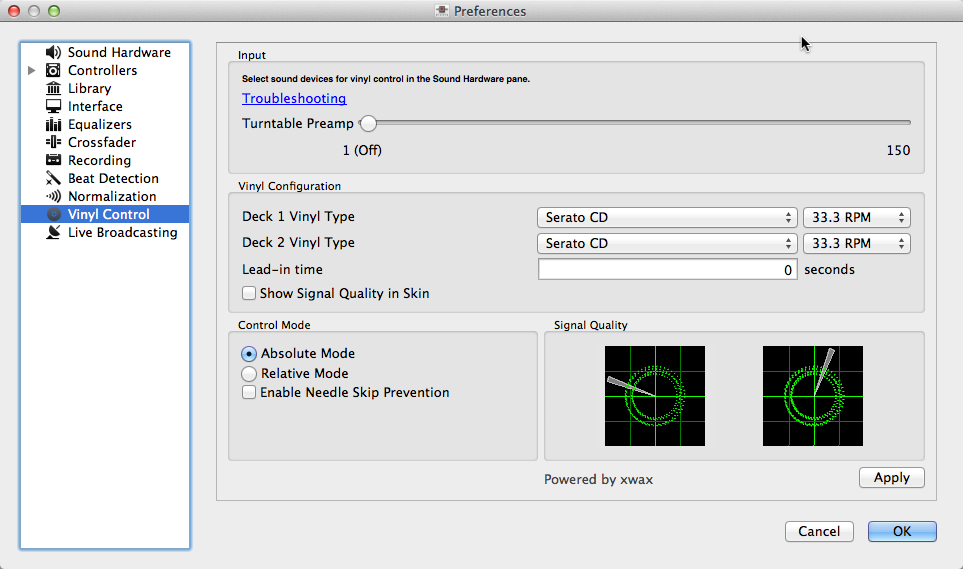Click the Sound Hardware speaker icon
The height and width of the screenshot is (569, 963).
click(x=54, y=52)
